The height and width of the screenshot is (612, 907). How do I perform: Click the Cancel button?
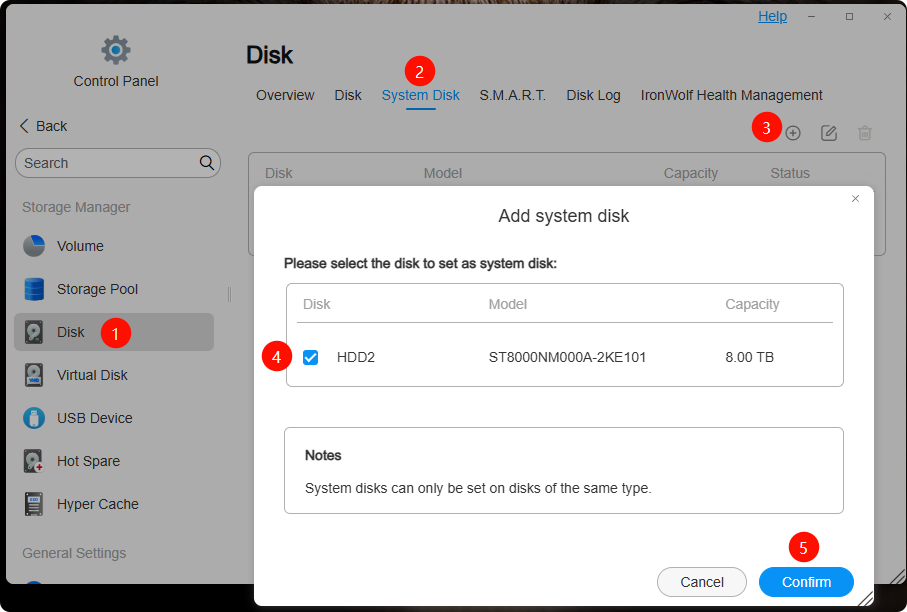pos(702,582)
